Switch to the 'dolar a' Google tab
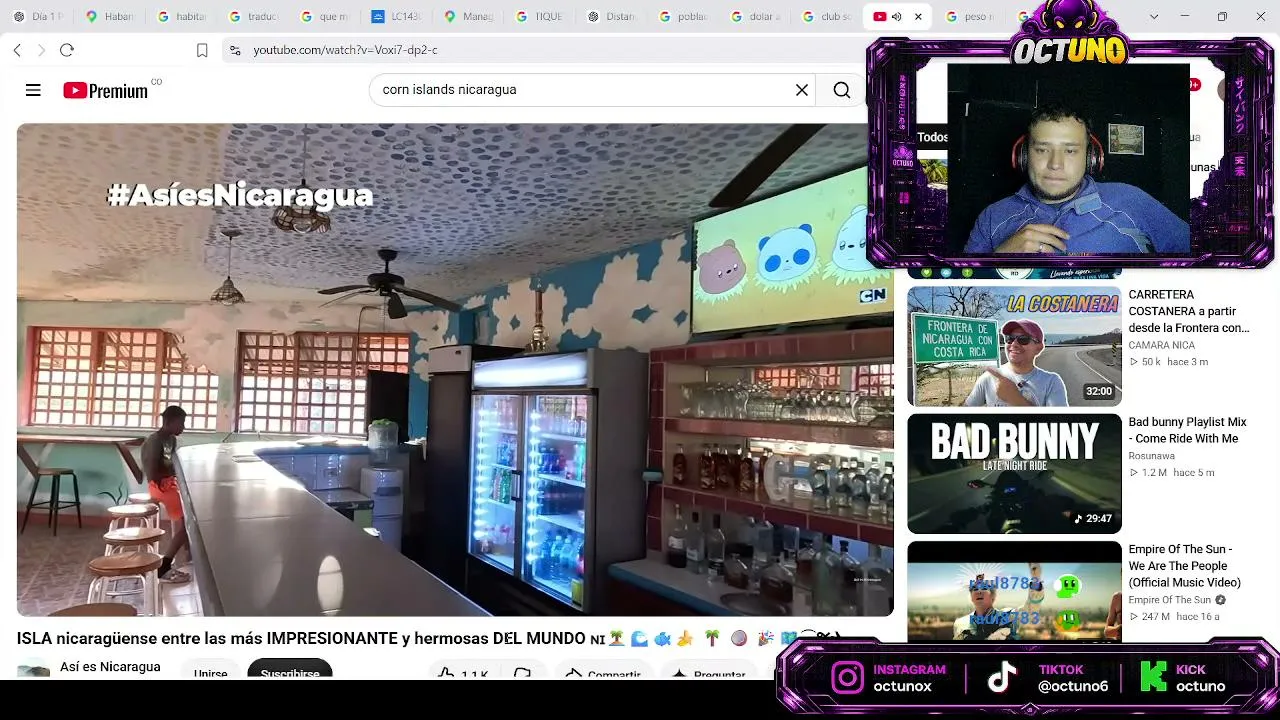Screen dimensions: 1280x720 pyautogui.click(x=754, y=17)
